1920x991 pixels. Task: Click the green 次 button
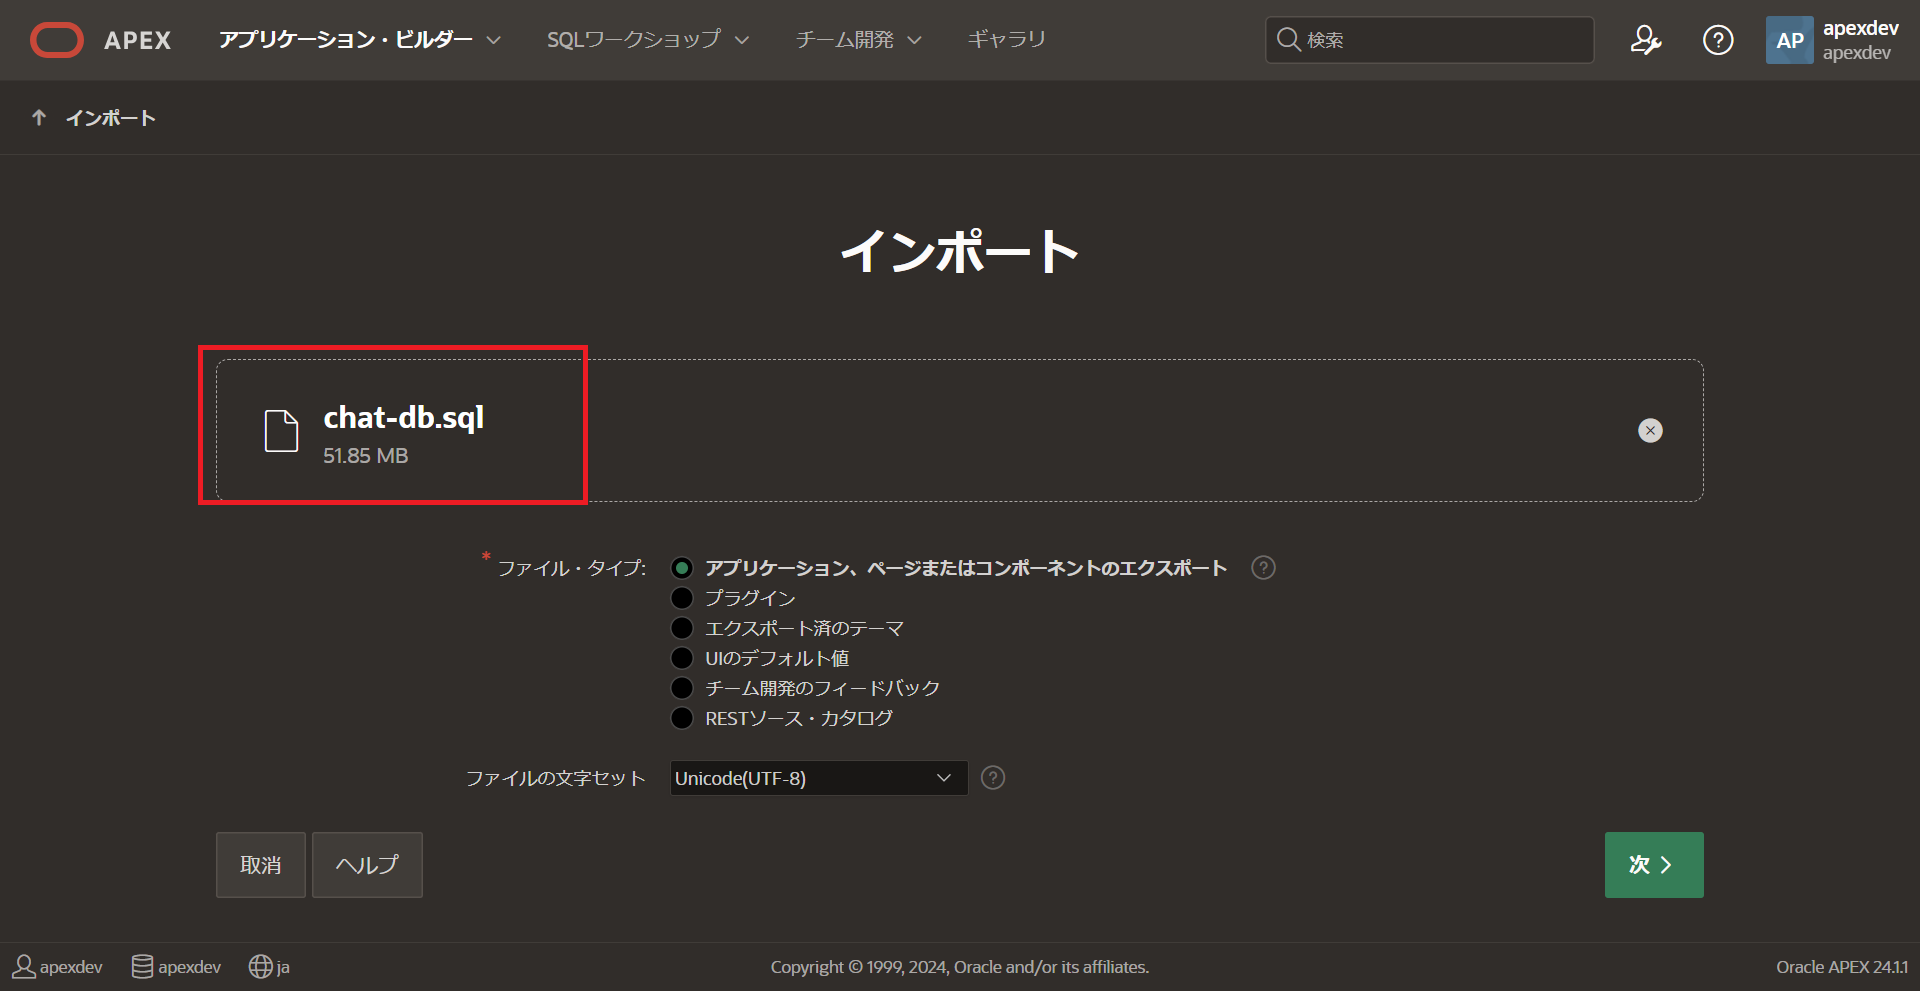(x=1654, y=865)
